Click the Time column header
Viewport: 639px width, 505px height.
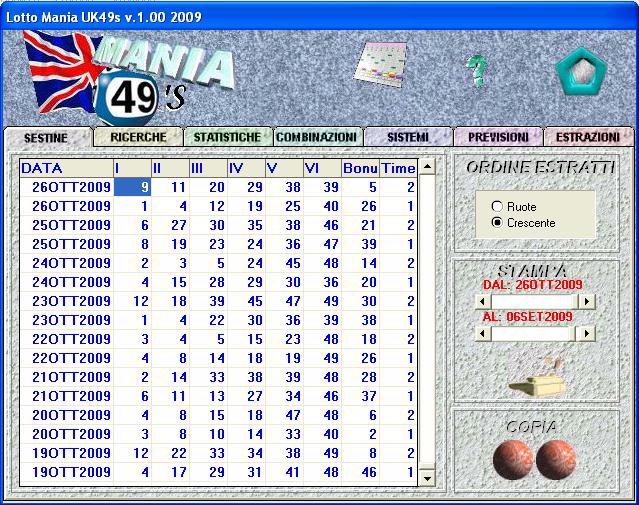click(x=398, y=168)
